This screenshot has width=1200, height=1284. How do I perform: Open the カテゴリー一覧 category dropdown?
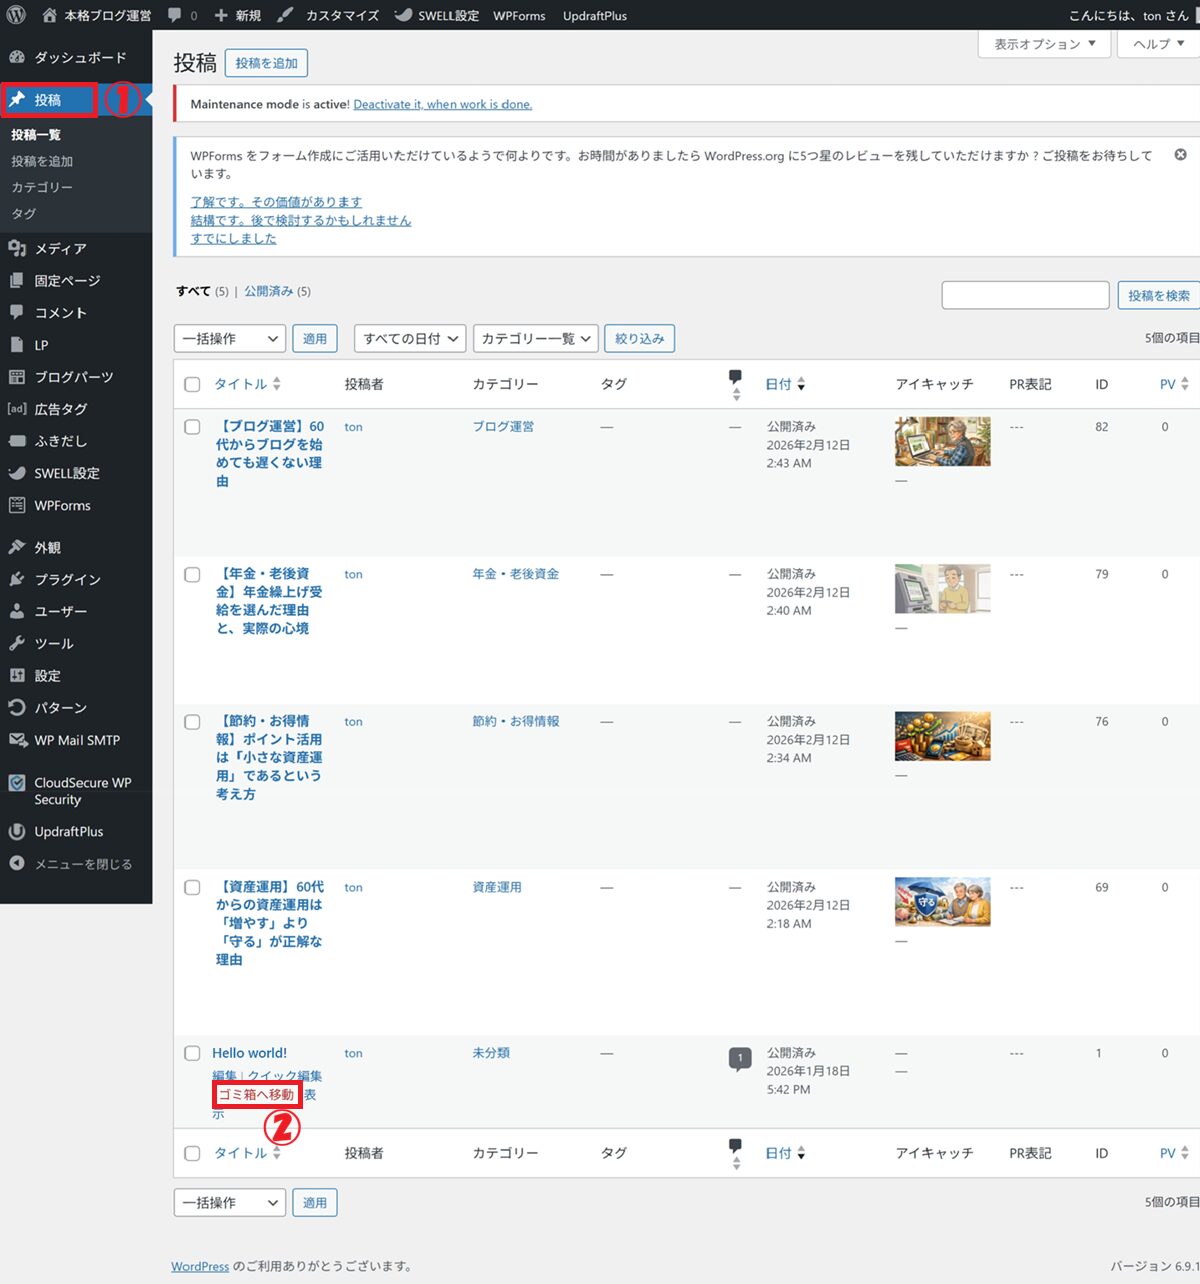[535, 339]
